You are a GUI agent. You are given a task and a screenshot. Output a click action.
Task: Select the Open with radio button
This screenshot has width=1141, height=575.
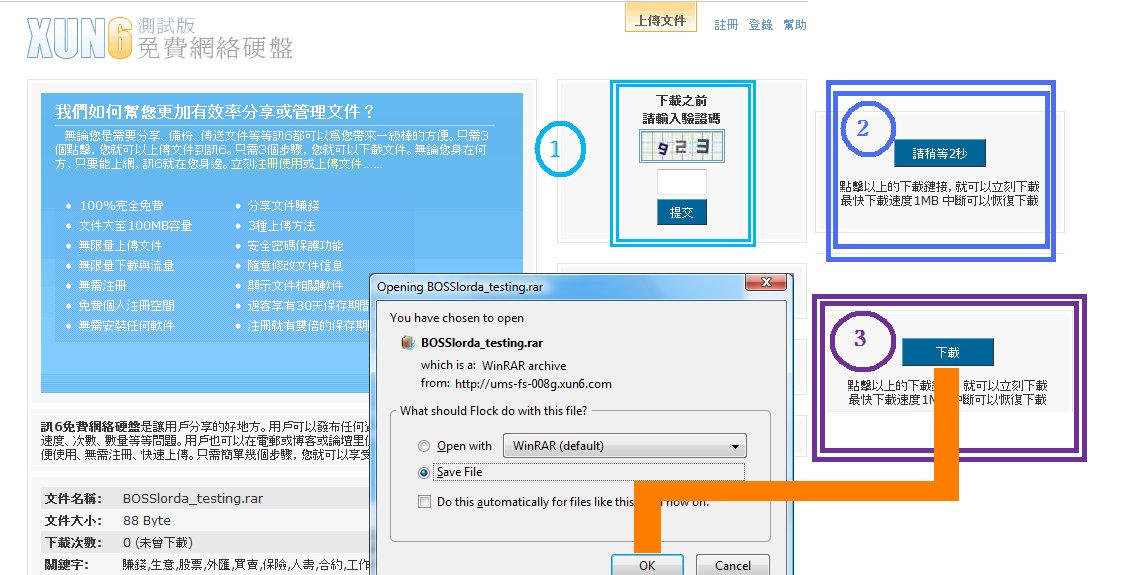(424, 446)
